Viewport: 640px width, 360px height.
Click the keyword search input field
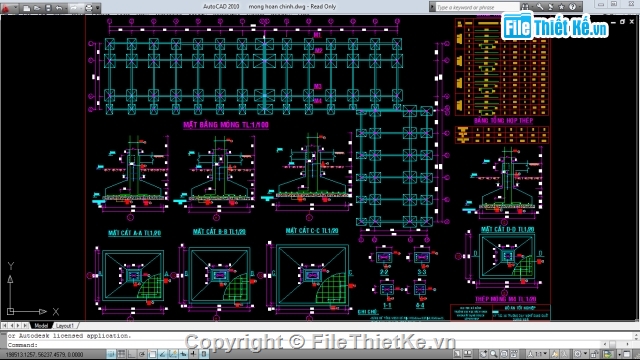[x=477, y=7]
